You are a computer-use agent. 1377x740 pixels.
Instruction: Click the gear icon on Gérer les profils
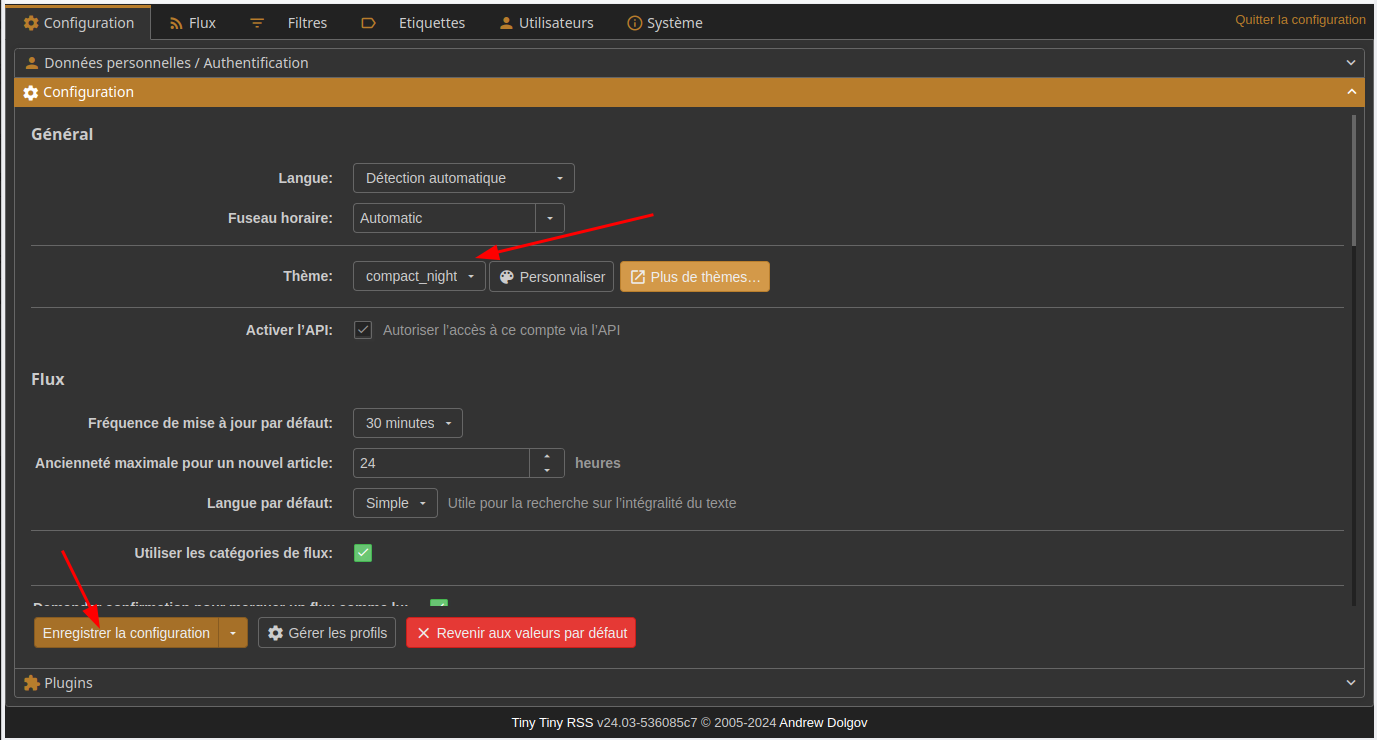(x=276, y=633)
